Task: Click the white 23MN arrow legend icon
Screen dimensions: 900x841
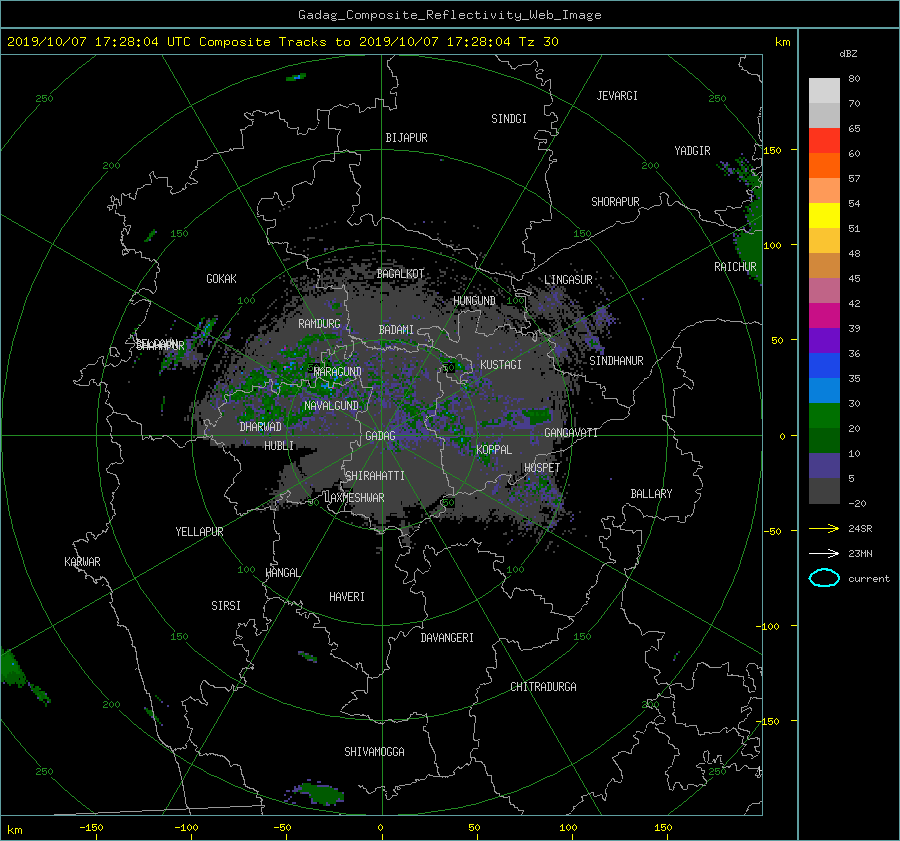Action: pos(824,553)
